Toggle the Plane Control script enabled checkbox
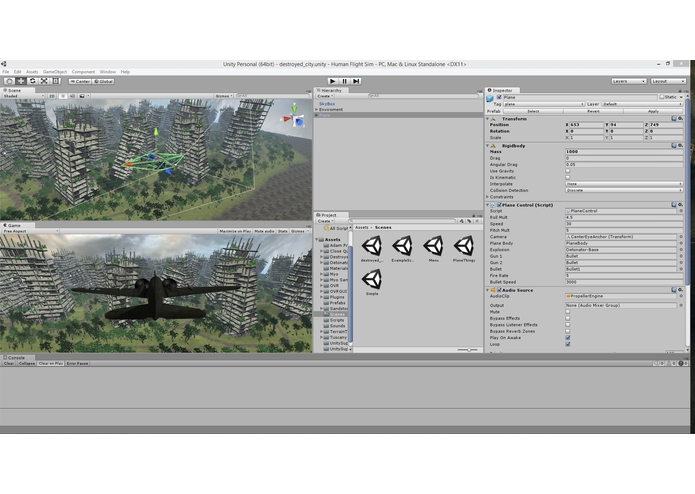 499,205
